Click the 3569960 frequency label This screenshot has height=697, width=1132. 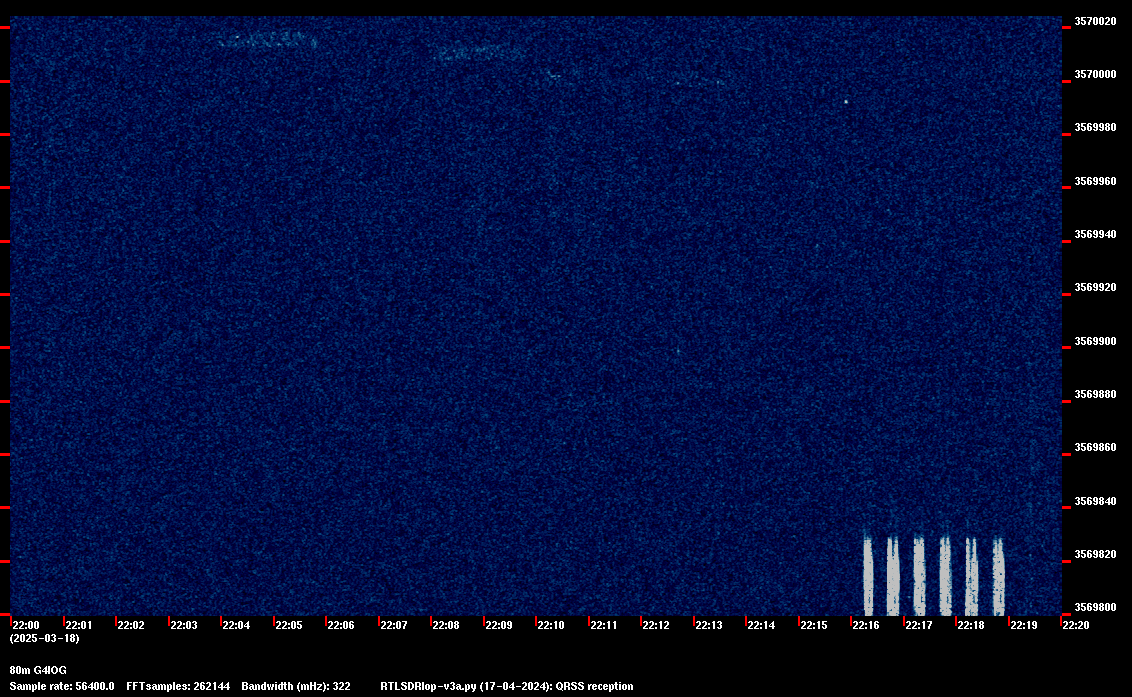[x=1095, y=181]
